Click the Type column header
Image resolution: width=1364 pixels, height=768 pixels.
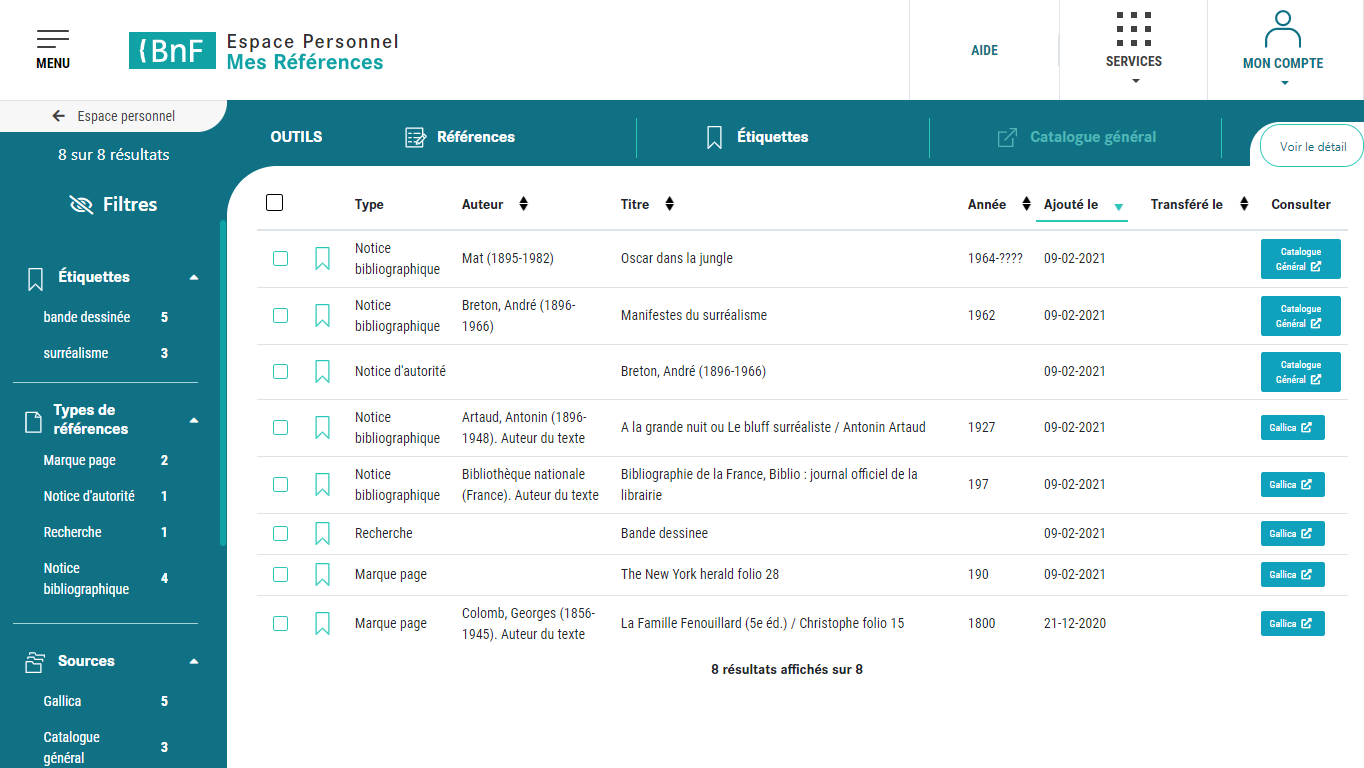369,204
